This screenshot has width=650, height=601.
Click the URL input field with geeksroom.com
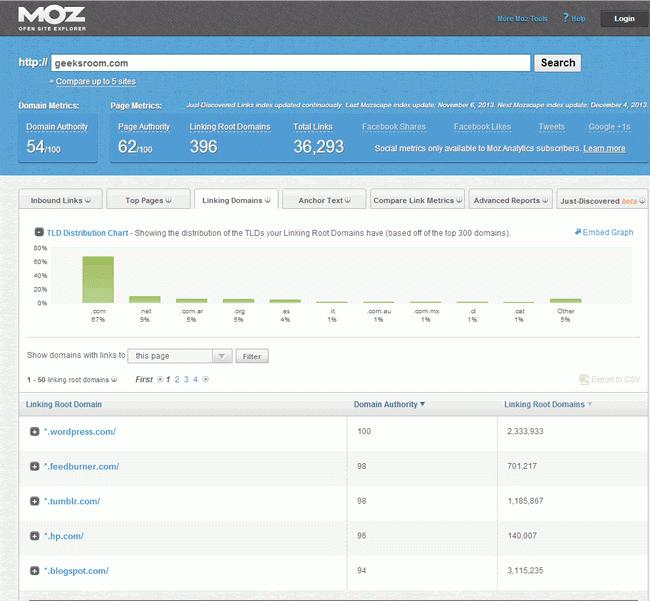(x=290, y=63)
